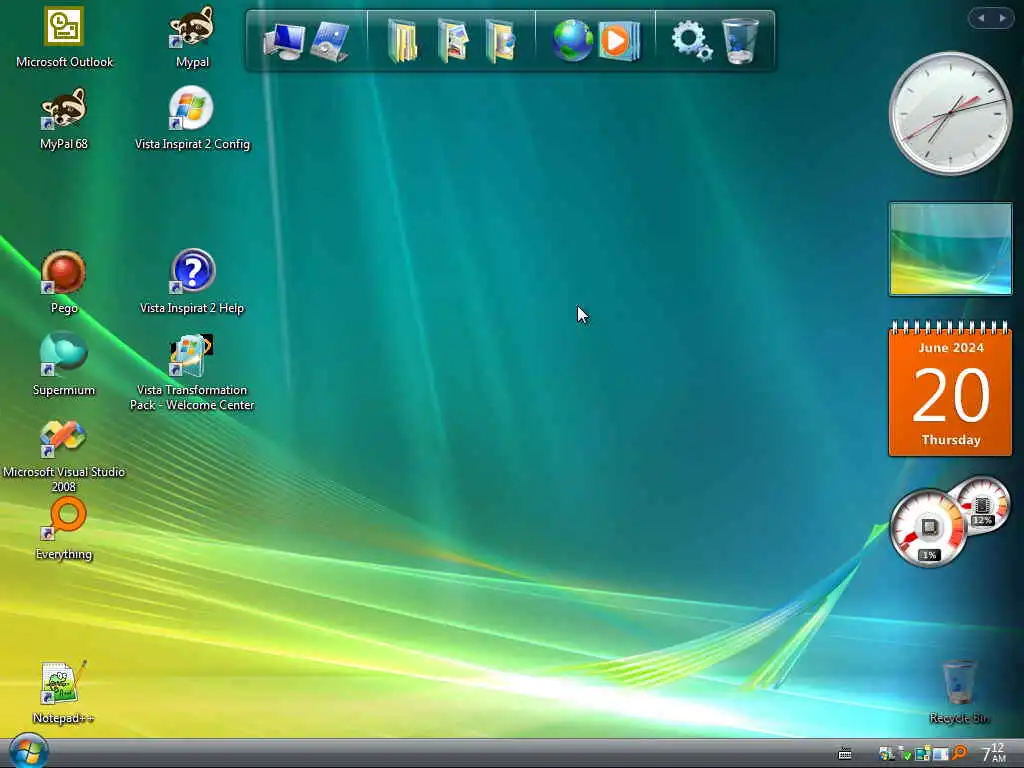Launch Windows Media Player from dock
Viewport: 1024px width, 768px height.
tap(619, 41)
